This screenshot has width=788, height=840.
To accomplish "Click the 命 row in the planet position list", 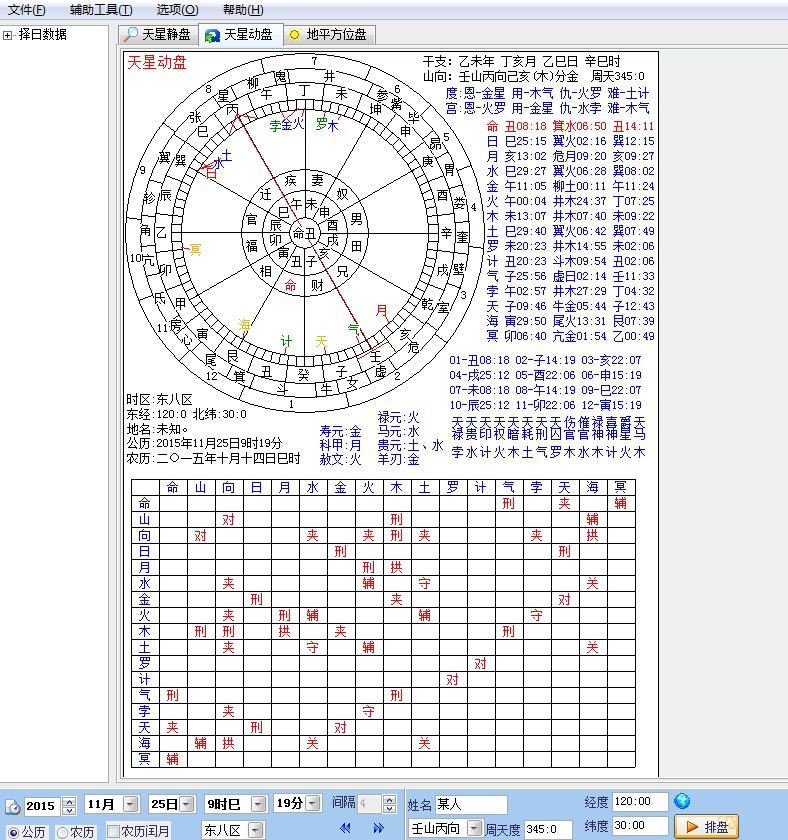I will click(x=571, y=126).
